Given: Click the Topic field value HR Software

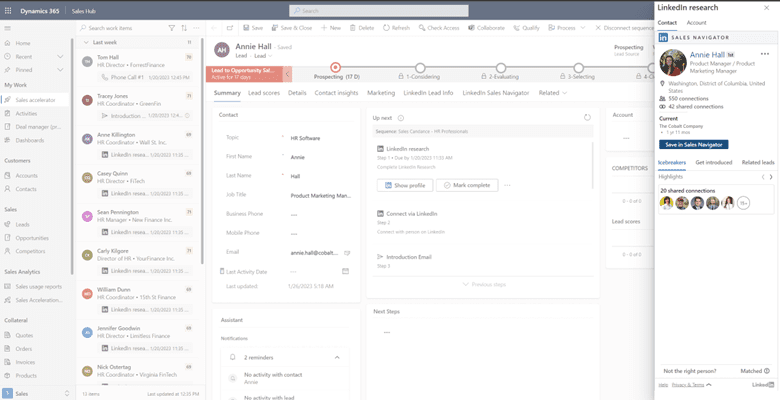Looking at the screenshot, I should pyautogui.click(x=305, y=138).
